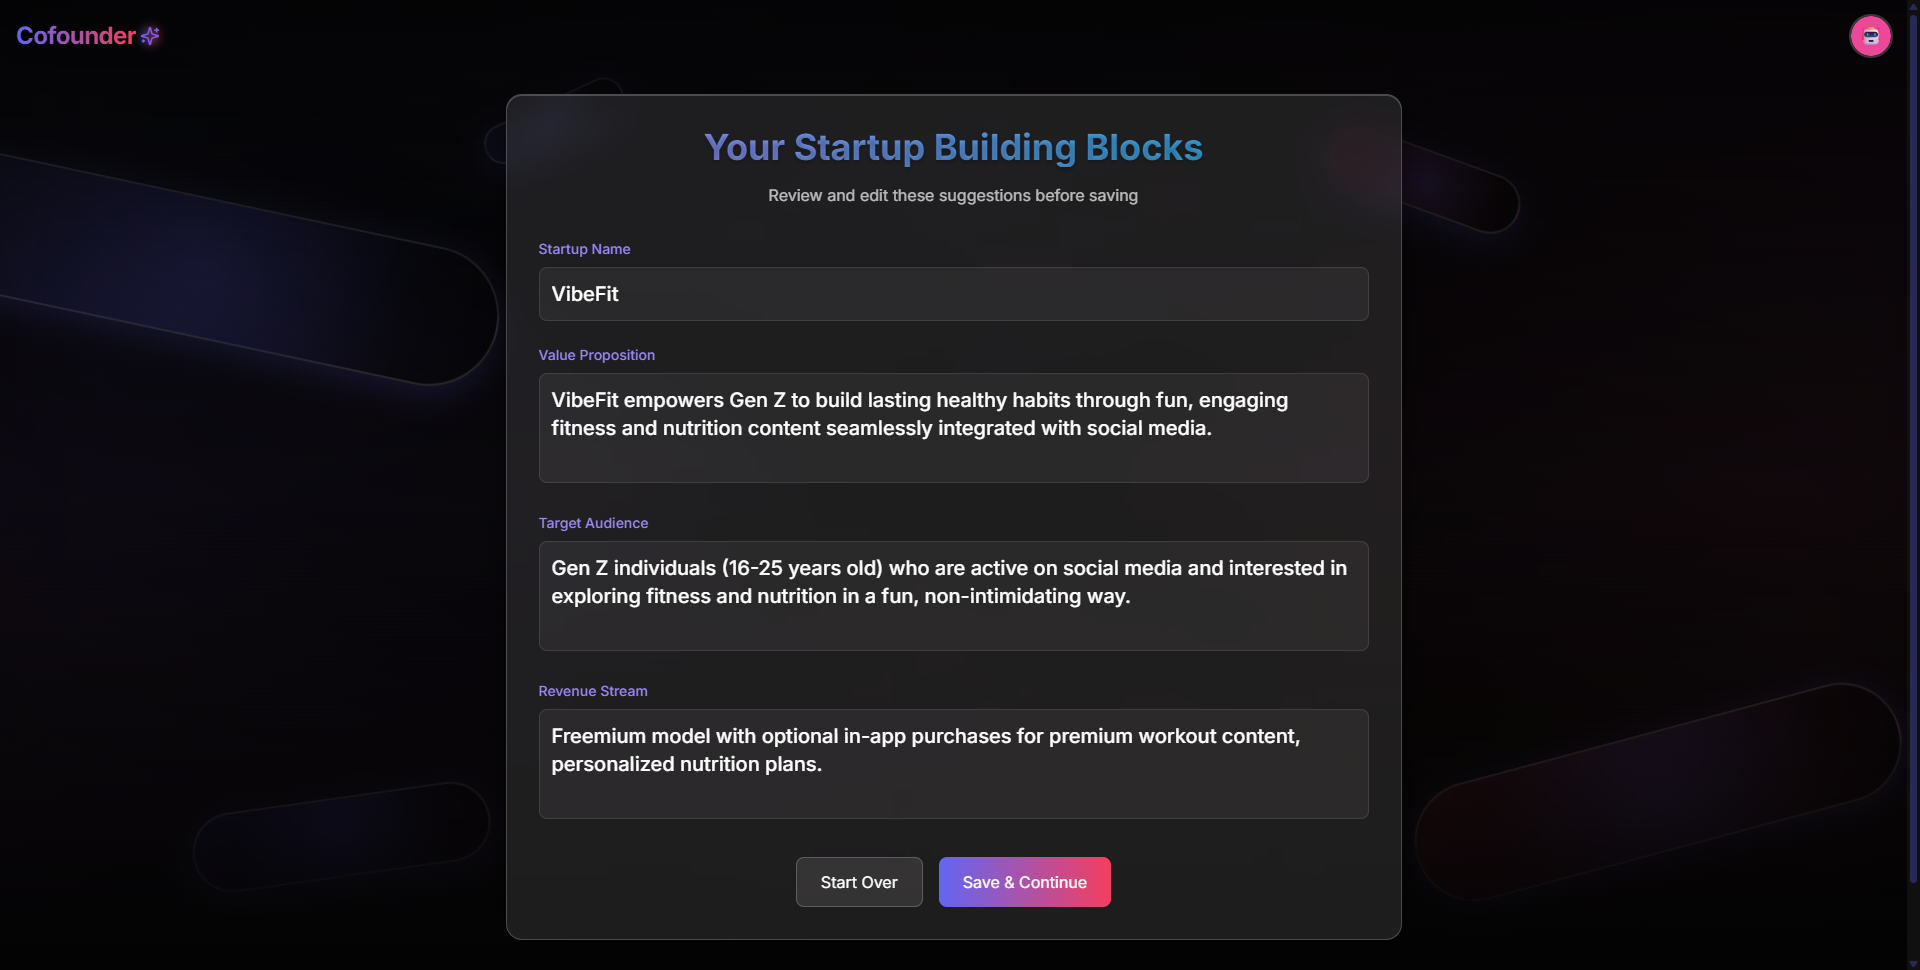This screenshot has width=1920, height=970.
Task: Select the Target Audience description text
Action: pos(949,581)
